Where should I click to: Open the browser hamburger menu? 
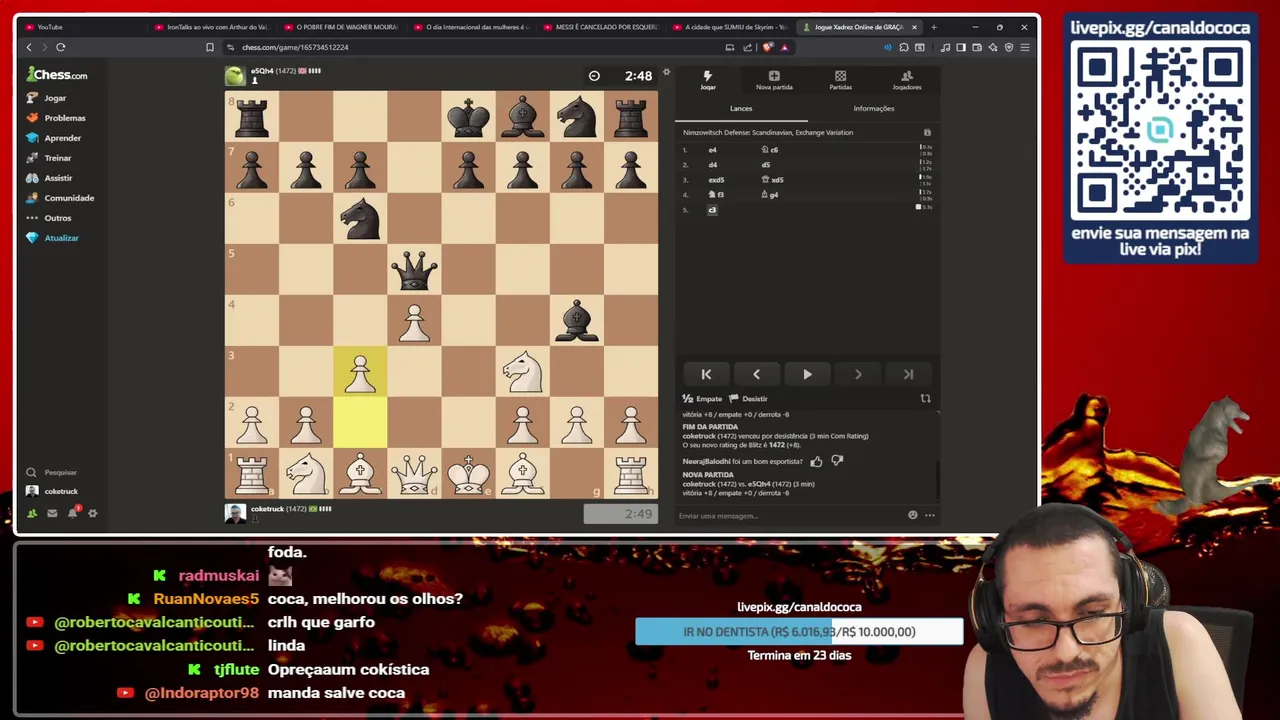1025,47
